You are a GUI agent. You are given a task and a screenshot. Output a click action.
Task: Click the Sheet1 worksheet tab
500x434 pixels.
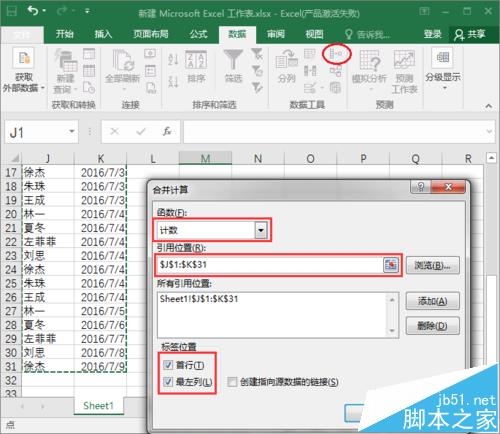pyautogui.click(x=98, y=406)
